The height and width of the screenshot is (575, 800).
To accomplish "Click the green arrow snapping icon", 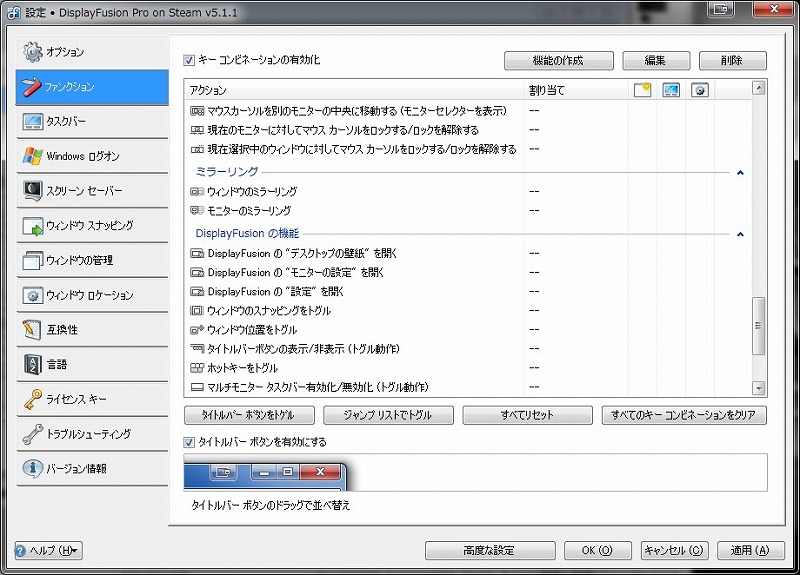I will coord(33,226).
